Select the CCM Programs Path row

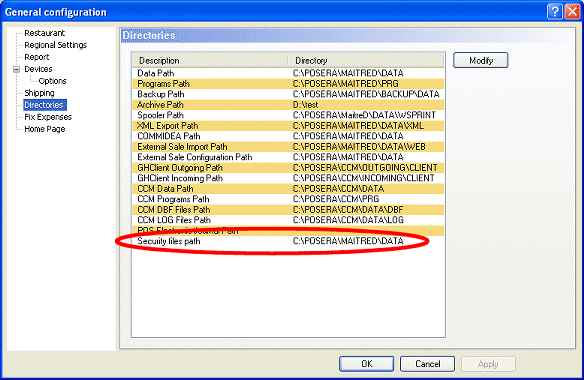point(288,199)
